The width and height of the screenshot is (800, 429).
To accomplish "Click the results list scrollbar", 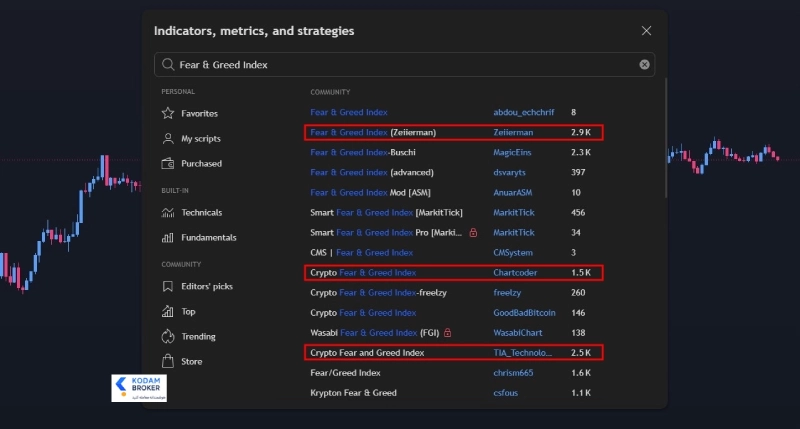I will click(x=665, y=138).
